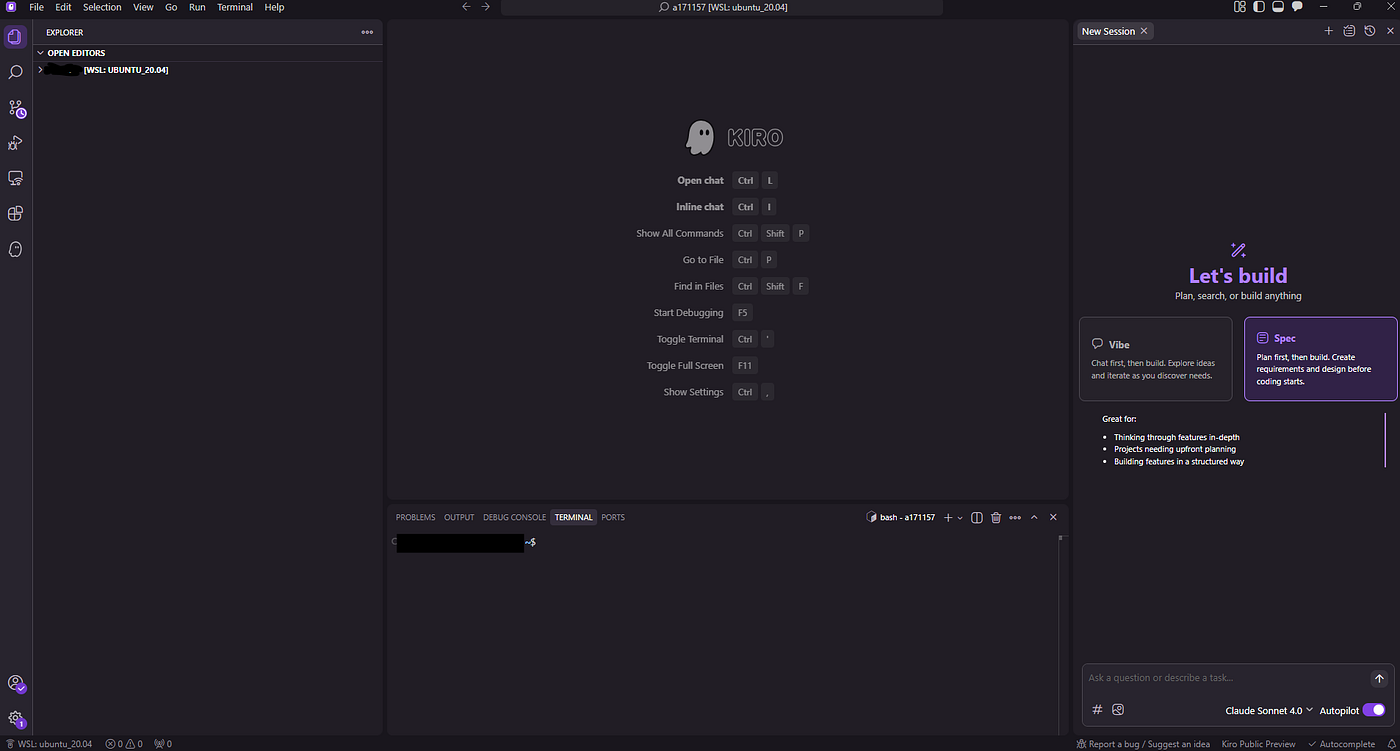Switch to the Debug Console tab
Image resolution: width=1400 pixels, height=751 pixels.
[514, 517]
